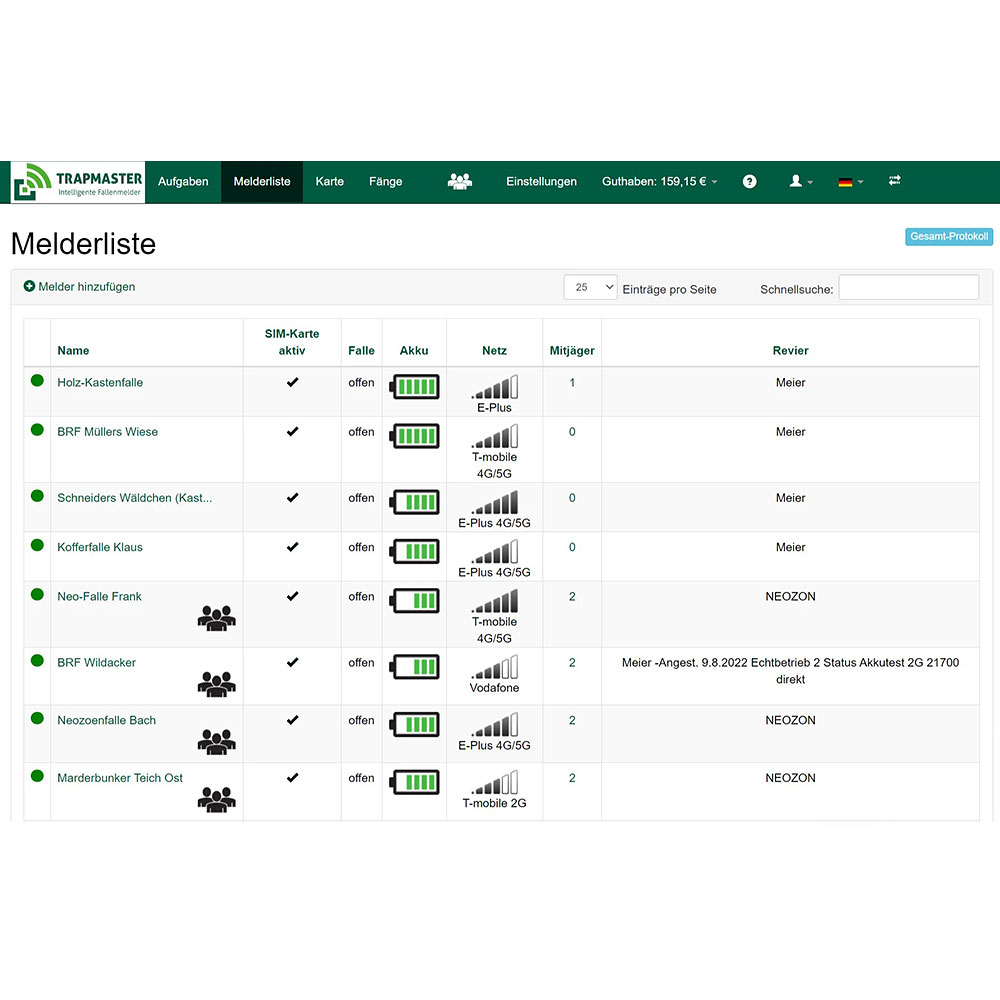1000x1000 pixels.
Task: Click the green status dot for Kofferfalle Klaus
Action: 37,545
